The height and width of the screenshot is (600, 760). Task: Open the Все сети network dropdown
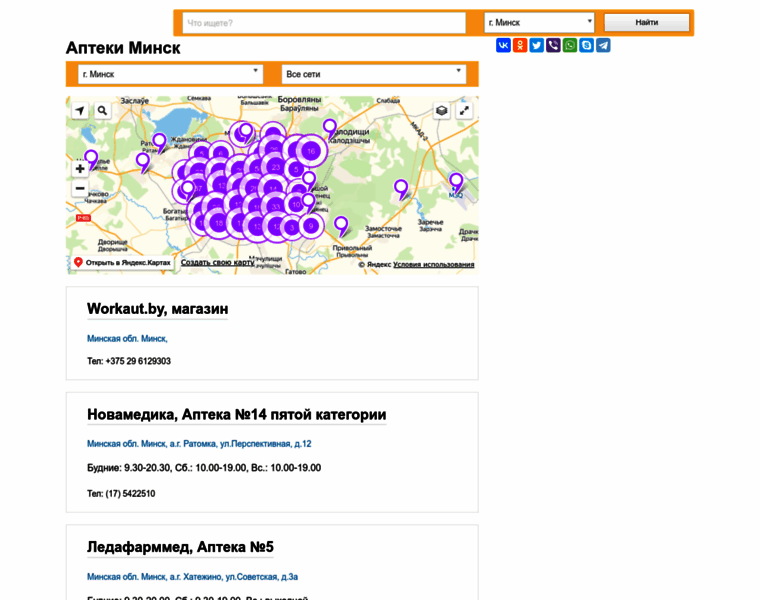(374, 74)
